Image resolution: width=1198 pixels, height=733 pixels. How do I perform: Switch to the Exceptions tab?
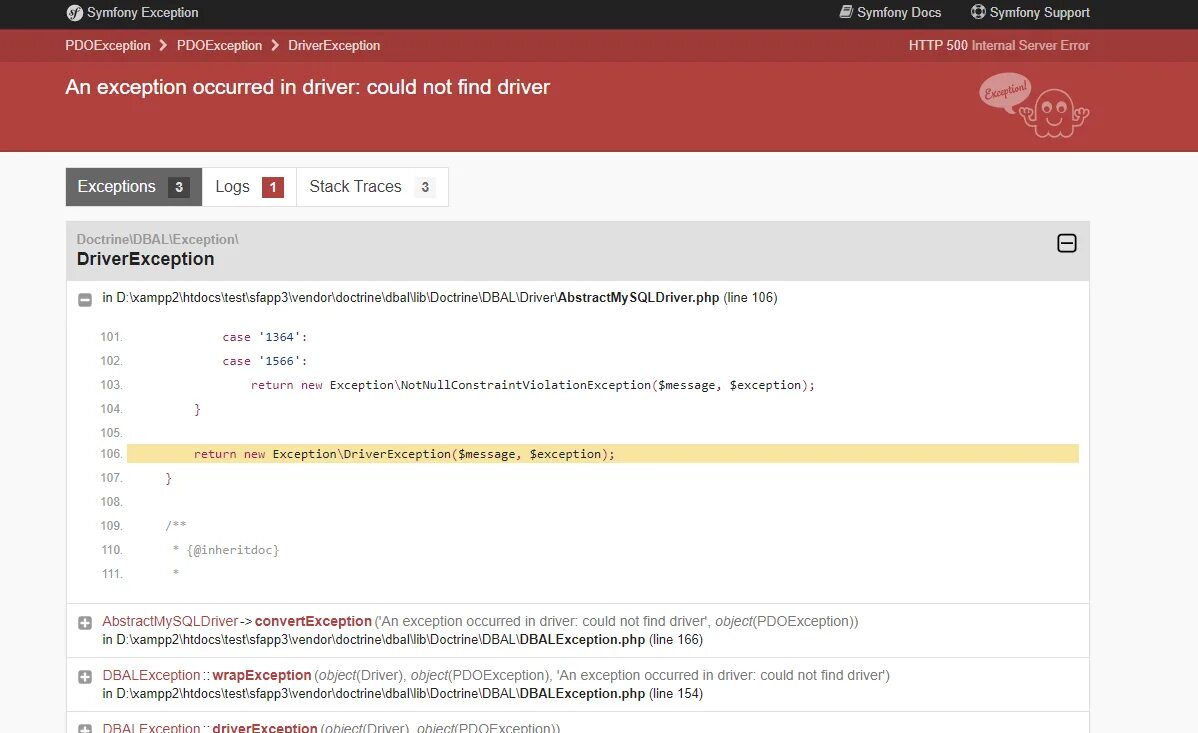[134, 186]
